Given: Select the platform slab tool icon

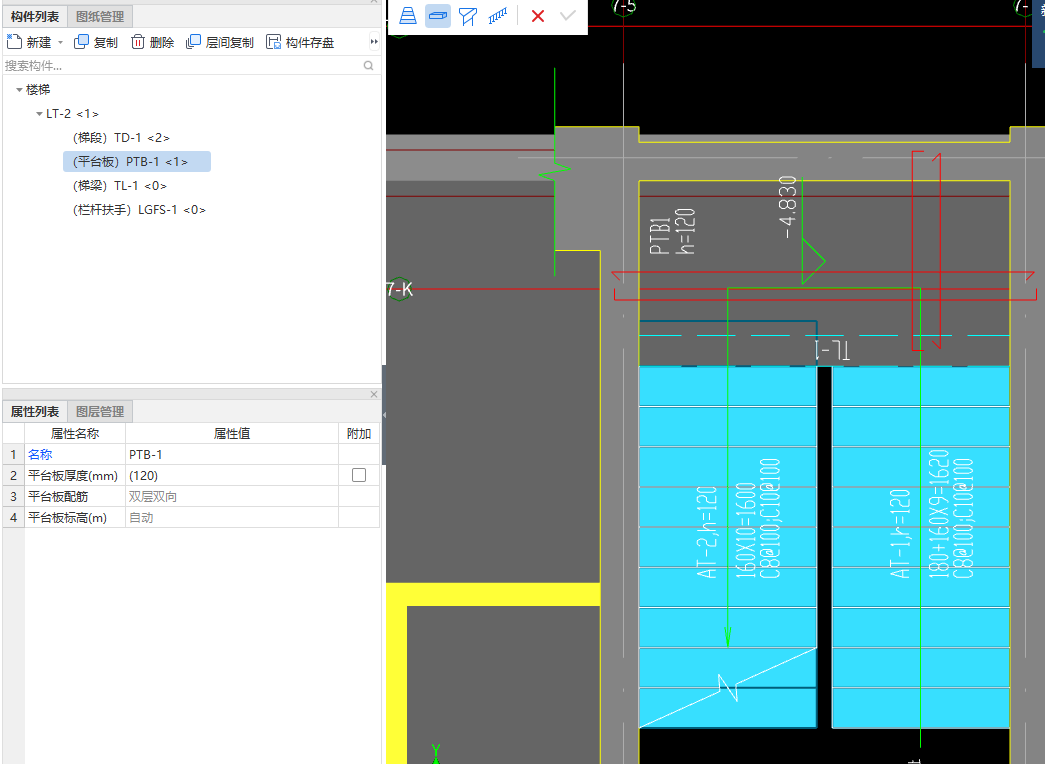Looking at the screenshot, I should tap(438, 15).
